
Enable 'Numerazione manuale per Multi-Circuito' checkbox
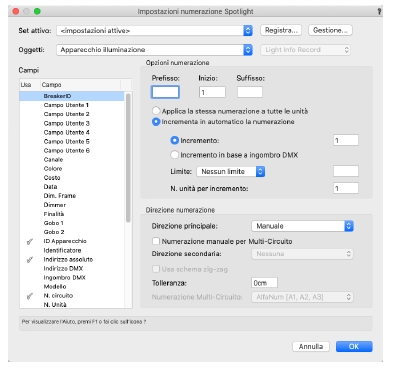click(x=156, y=241)
